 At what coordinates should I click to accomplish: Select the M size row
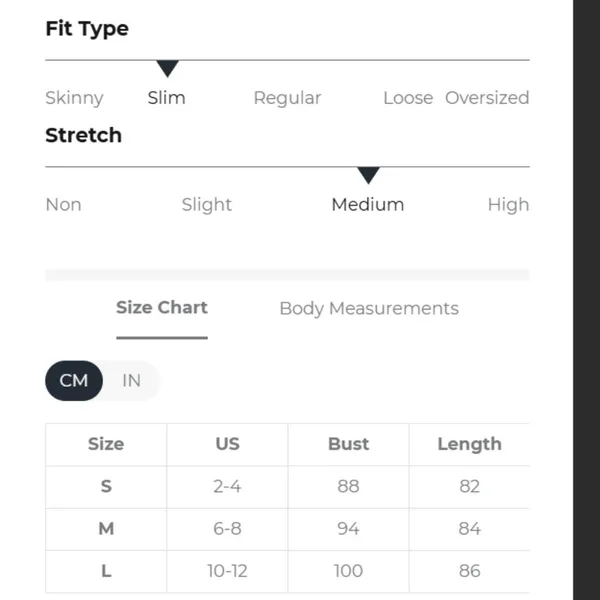click(287, 529)
